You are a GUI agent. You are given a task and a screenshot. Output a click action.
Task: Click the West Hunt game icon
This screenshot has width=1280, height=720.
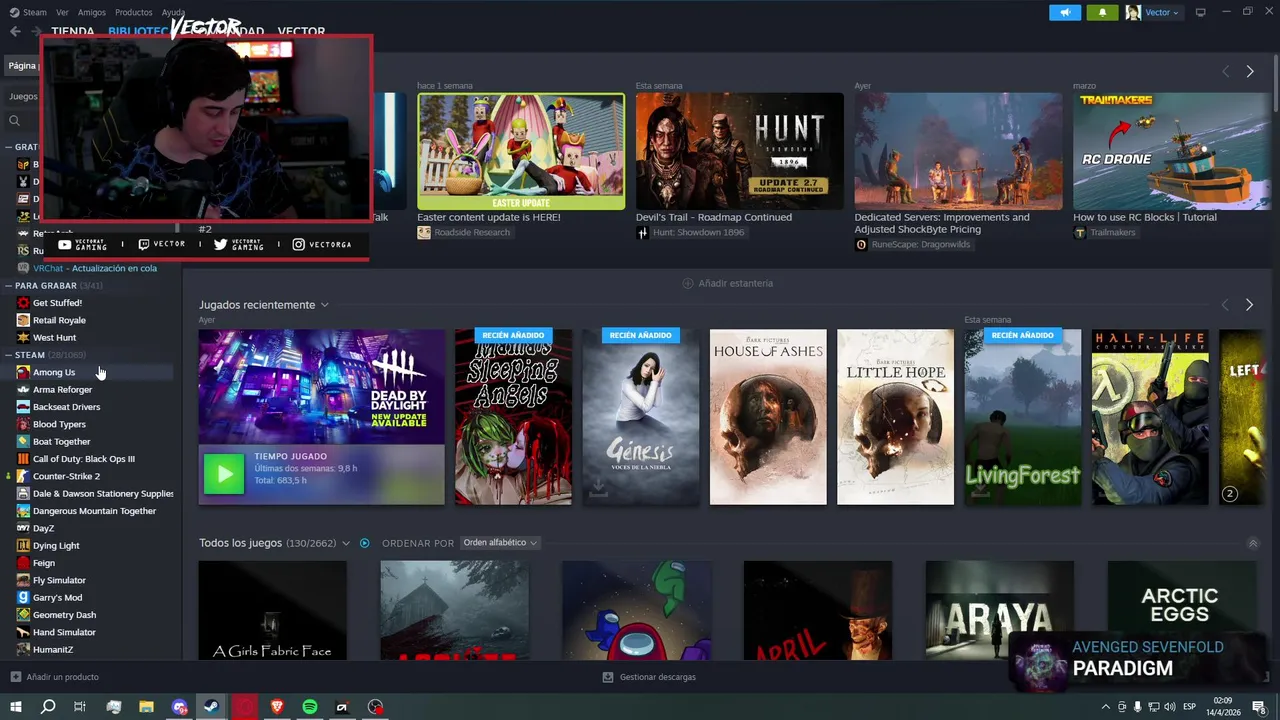[24, 337]
